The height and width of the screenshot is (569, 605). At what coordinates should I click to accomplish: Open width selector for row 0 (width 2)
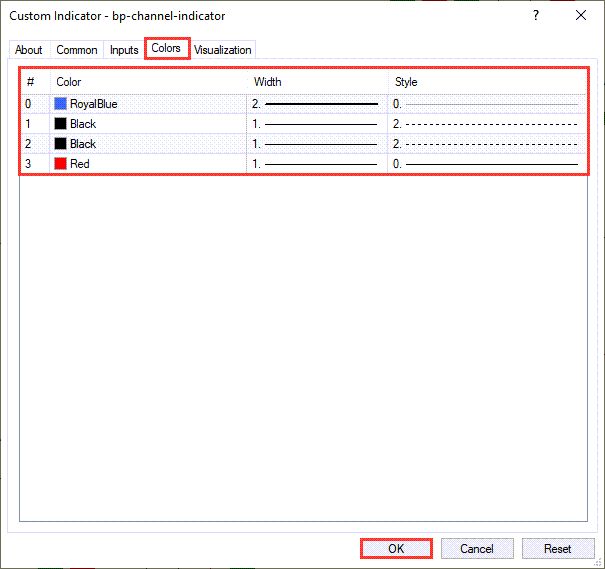click(317, 104)
